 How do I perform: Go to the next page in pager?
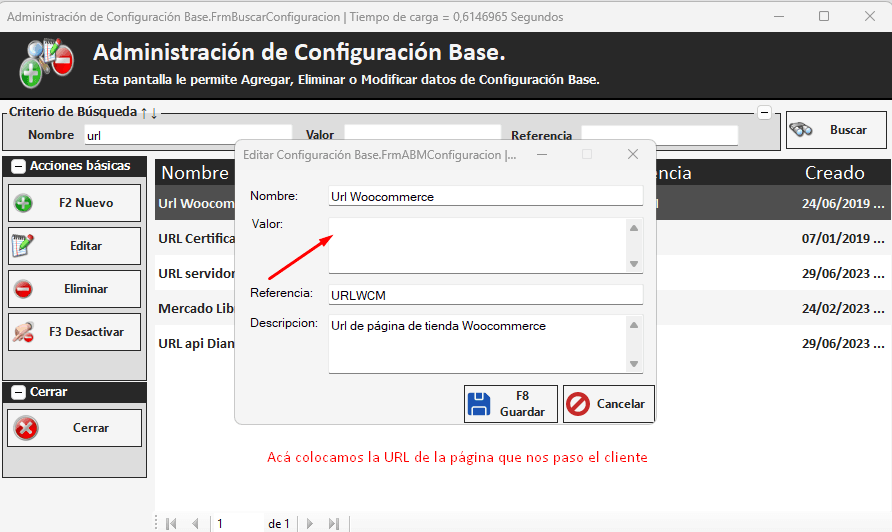[x=310, y=524]
